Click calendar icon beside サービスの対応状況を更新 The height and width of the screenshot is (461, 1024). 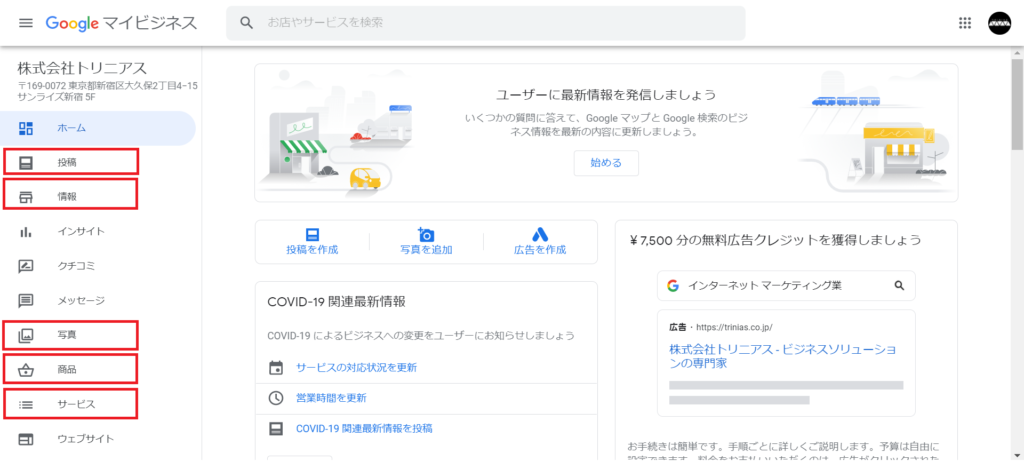coord(276,367)
